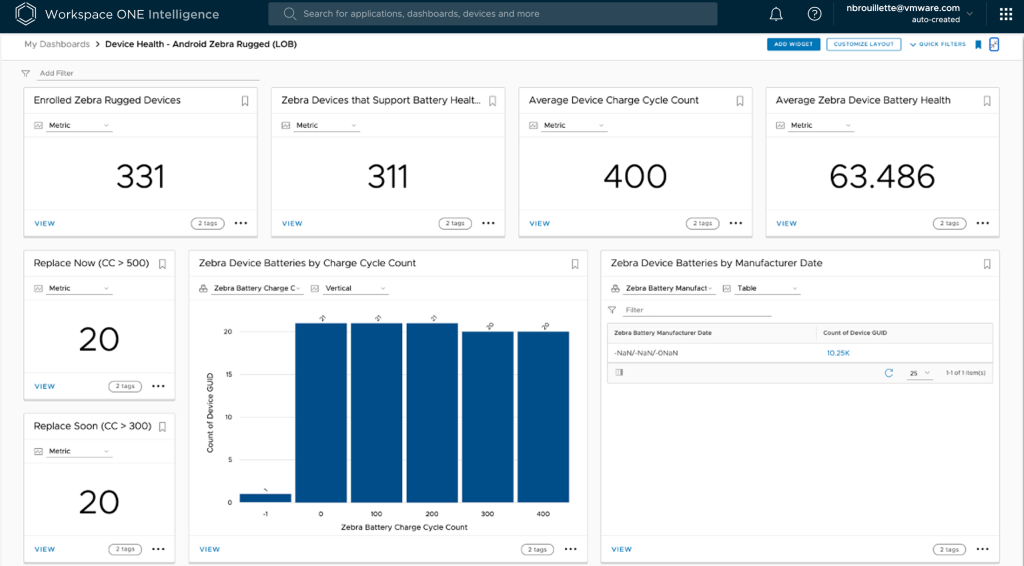The height and width of the screenshot is (566, 1024).
Task: Go to My Dashboards breadcrumb
Action: coord(57,44)
